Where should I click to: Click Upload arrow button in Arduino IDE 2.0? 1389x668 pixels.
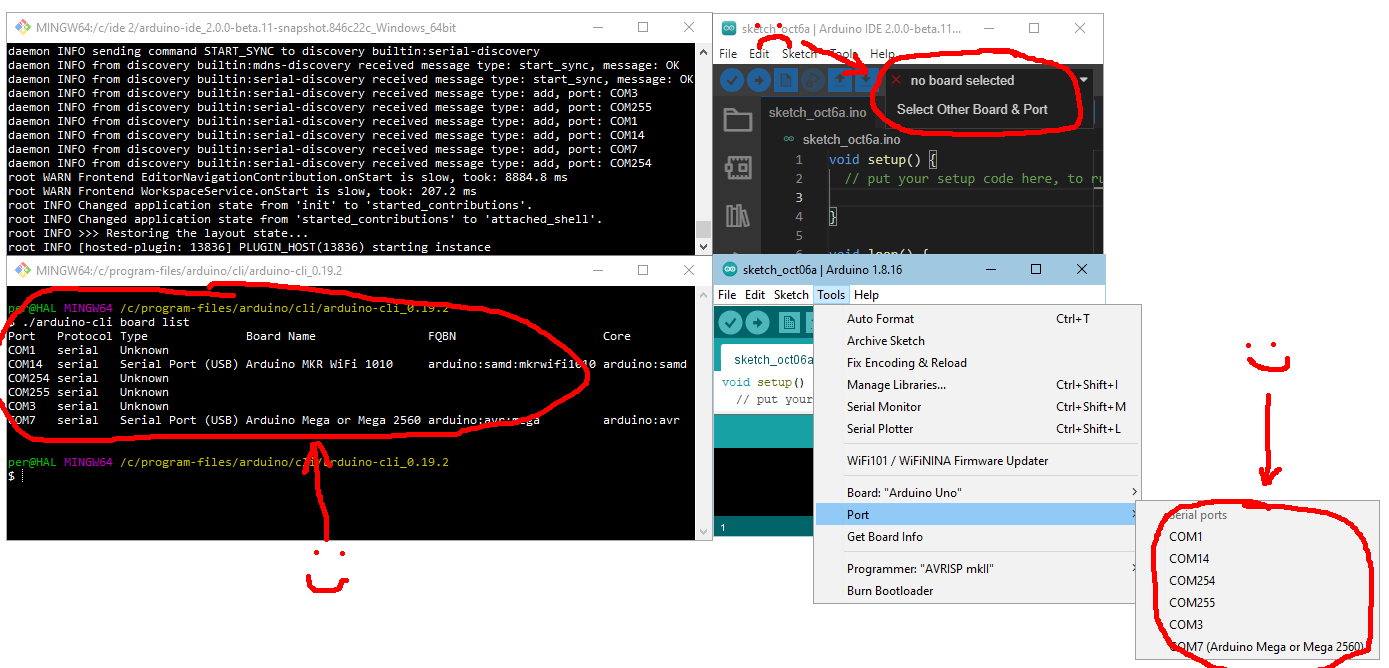pos(759,80)
